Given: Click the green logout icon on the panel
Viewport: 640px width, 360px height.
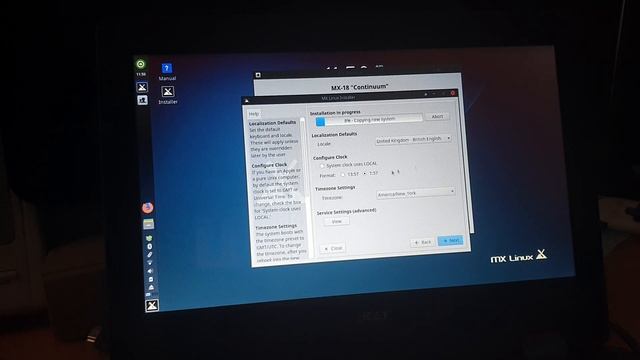Looking at the screenshot, I should (x=140, y=64).
